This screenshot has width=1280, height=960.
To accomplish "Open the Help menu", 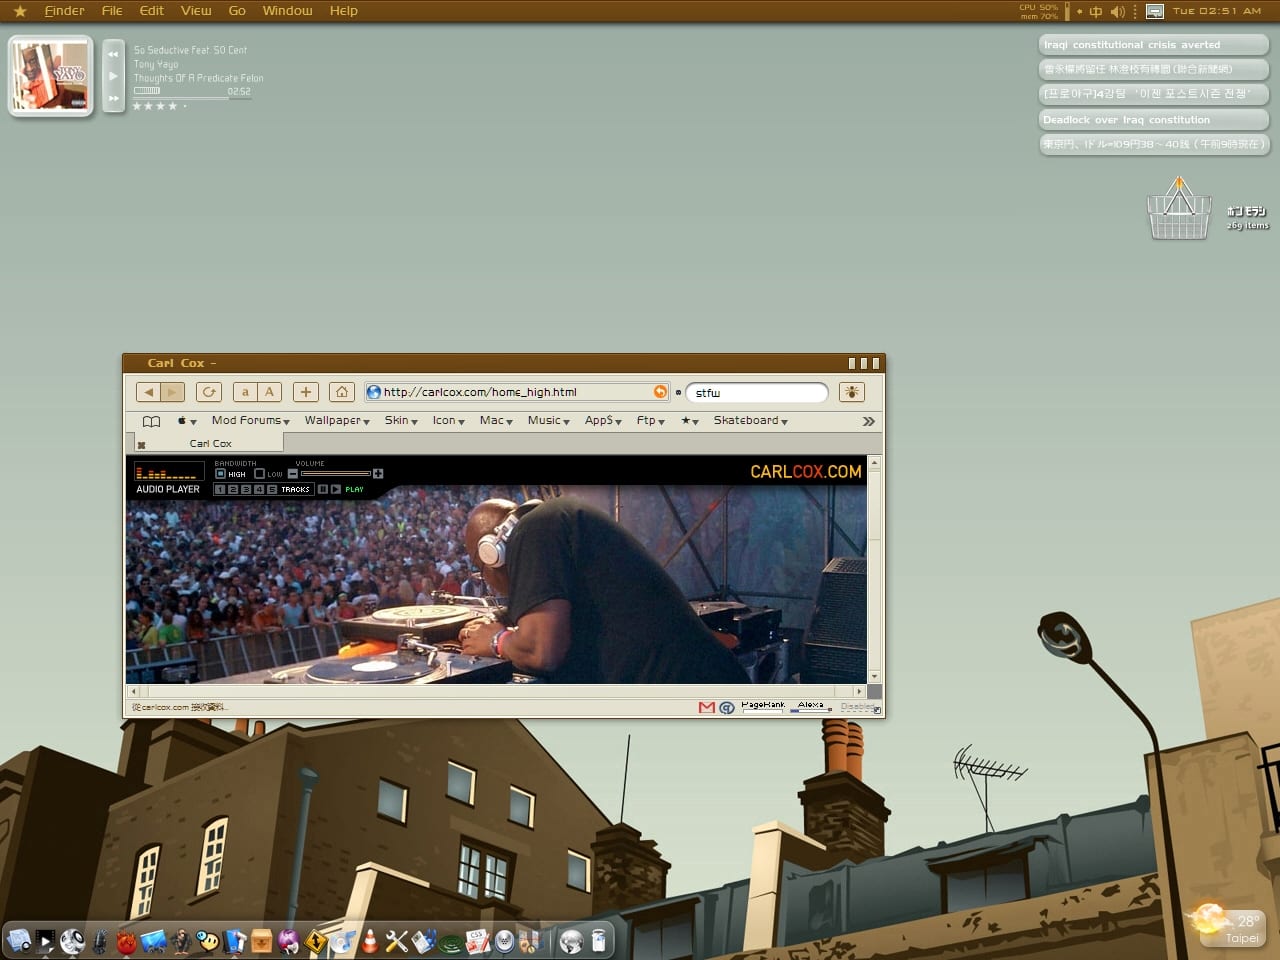I will click(x=343, y=11).
